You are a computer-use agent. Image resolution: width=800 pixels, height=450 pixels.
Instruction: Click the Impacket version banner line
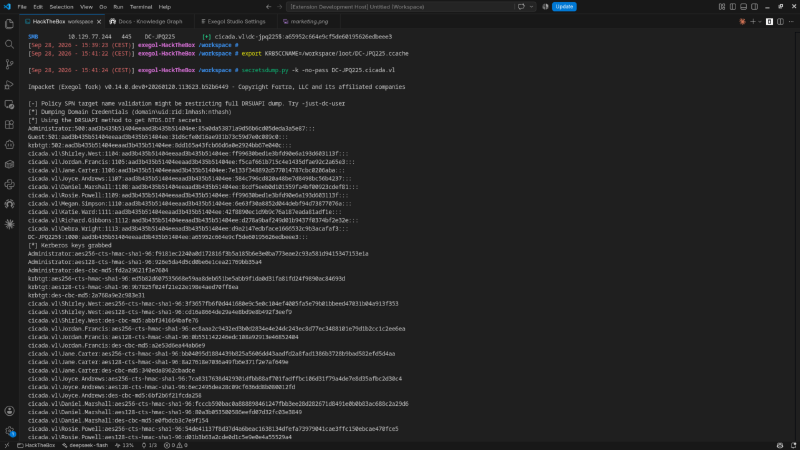pos(216,87)
